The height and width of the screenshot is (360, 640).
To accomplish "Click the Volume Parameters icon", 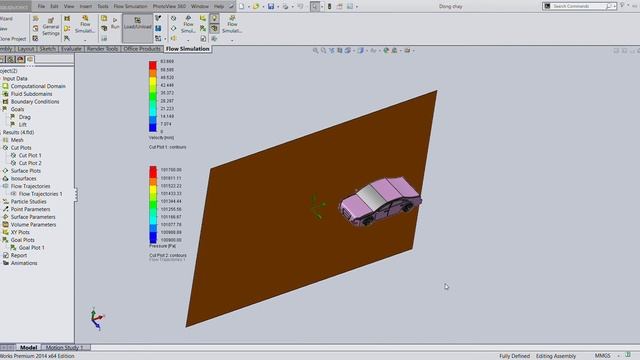I will [5, 224].
